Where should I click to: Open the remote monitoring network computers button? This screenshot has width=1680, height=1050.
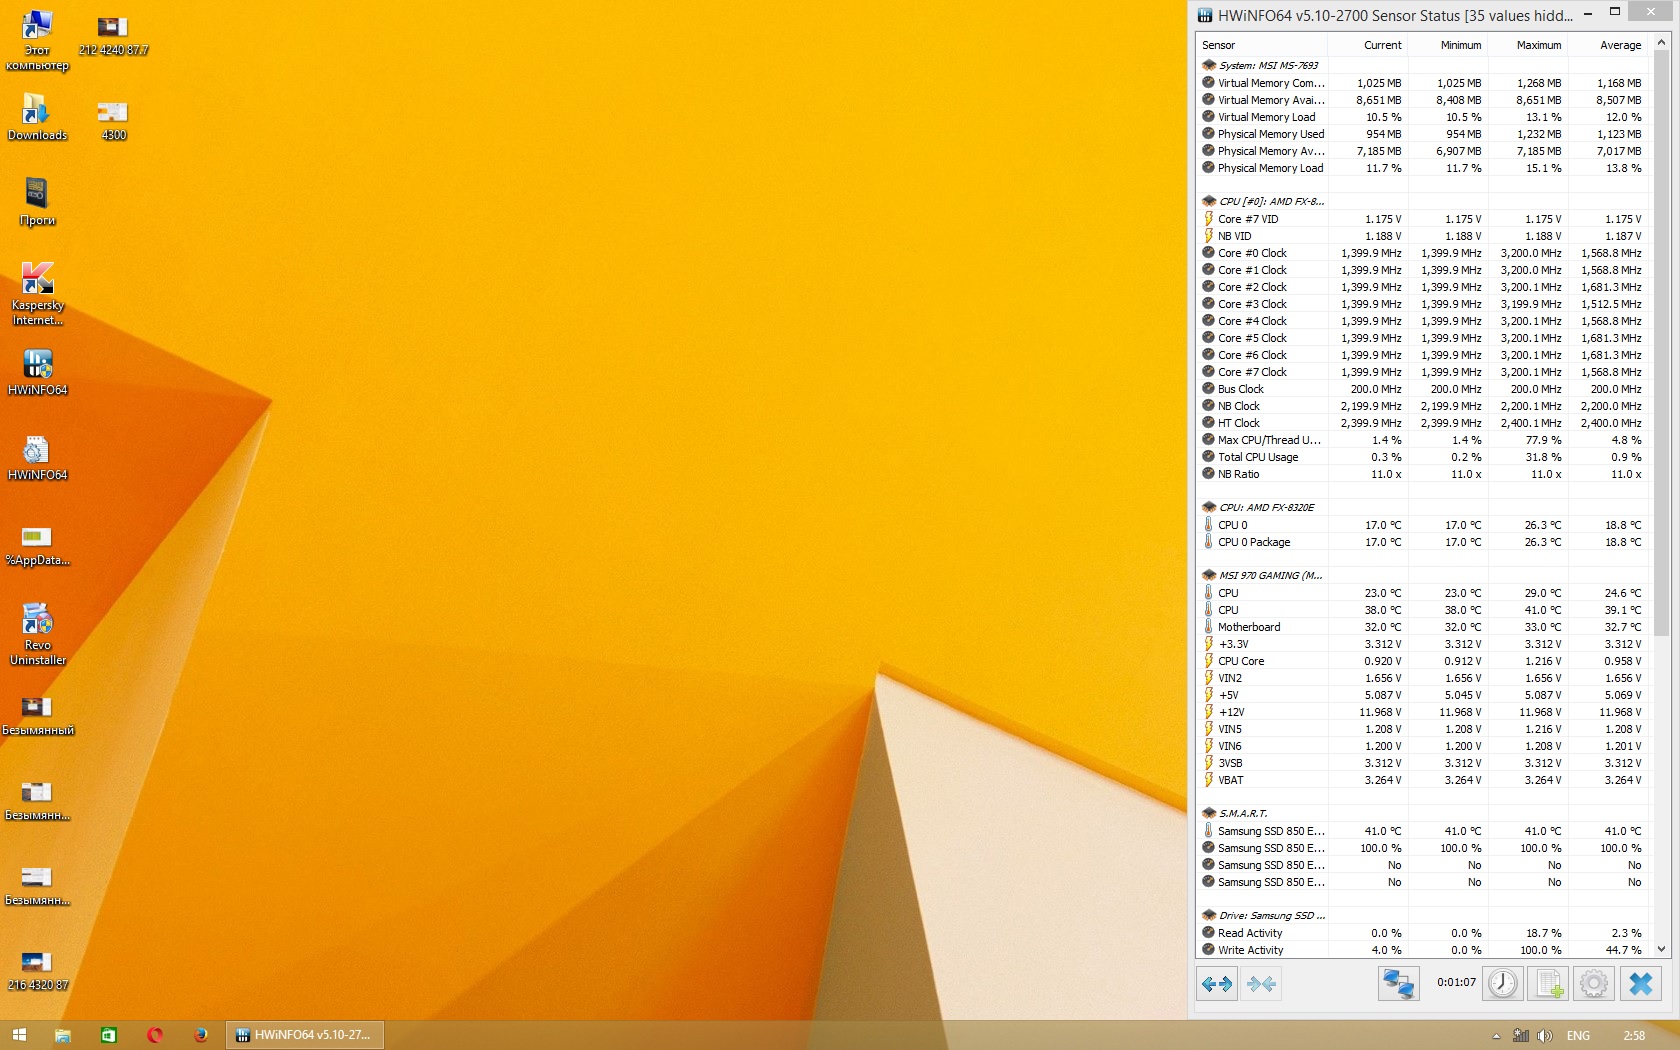coord(1398,984)
